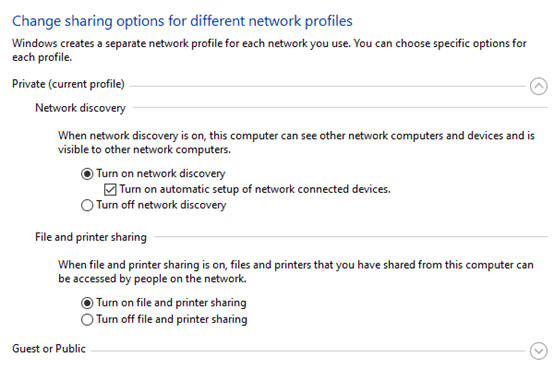Click the File and printer sharing section heading
The height and width of the screenshot is (369, 554).
[x=91, y=237]
